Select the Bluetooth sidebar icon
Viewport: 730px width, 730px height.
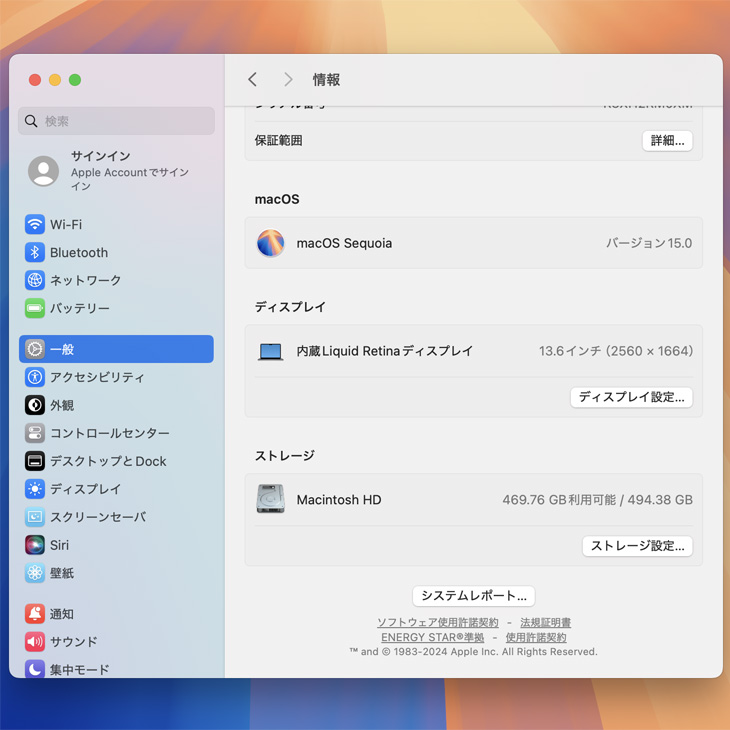tap(35, 253)
